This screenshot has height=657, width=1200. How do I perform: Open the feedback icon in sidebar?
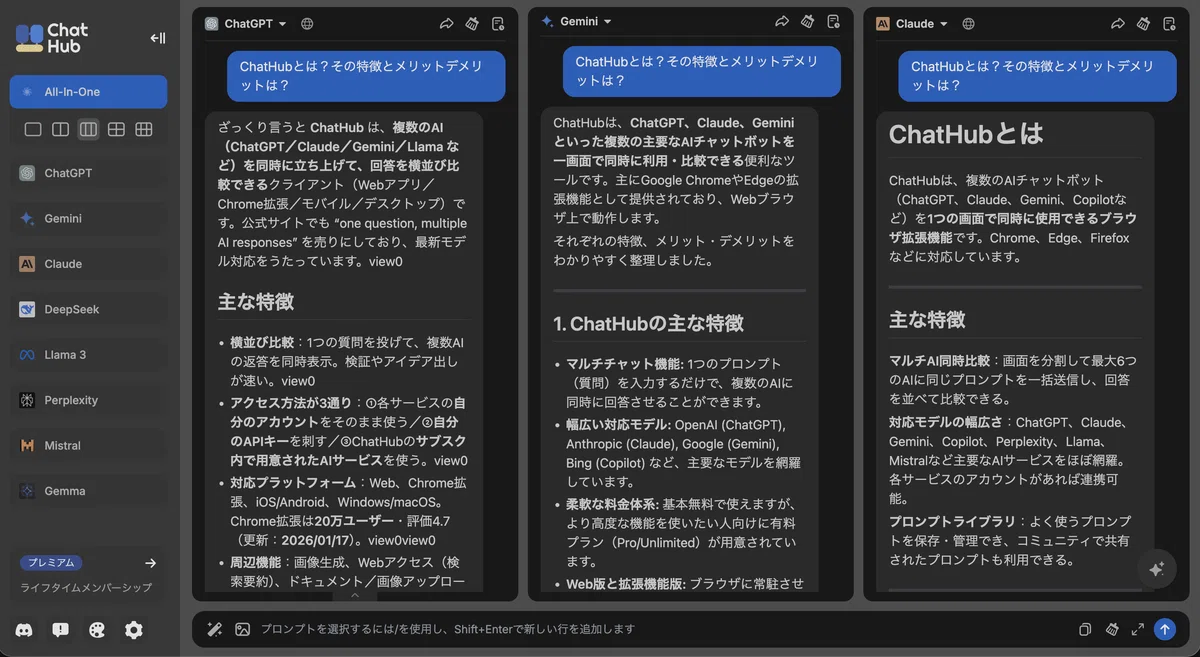click(60, 630)
